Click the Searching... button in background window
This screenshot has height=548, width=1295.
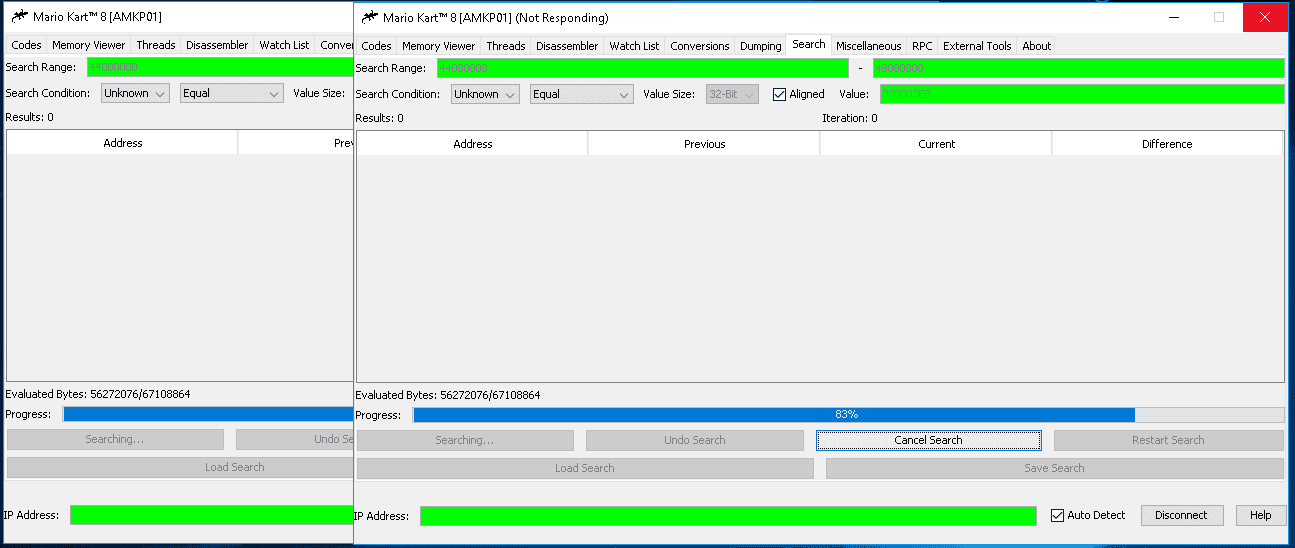[115, 439]
